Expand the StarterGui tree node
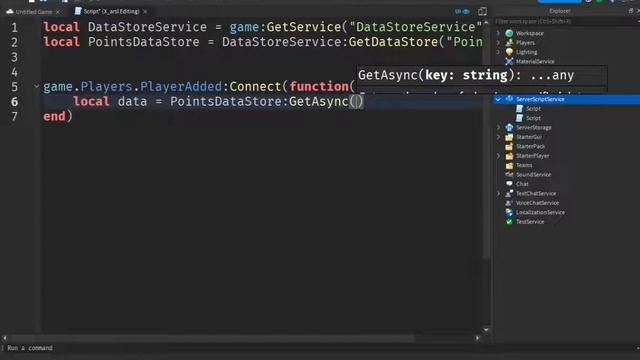The height and width of the screenshot is (360, 640). point(498,137)
